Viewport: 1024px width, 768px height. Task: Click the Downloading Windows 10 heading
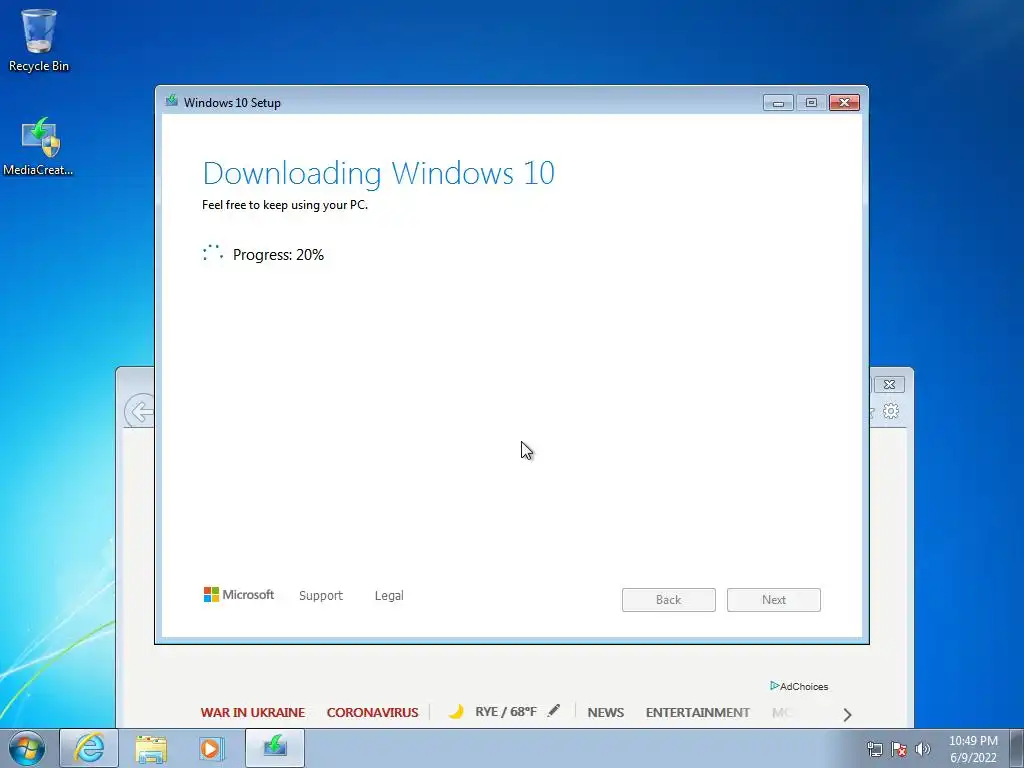click(x=379, y=173)
